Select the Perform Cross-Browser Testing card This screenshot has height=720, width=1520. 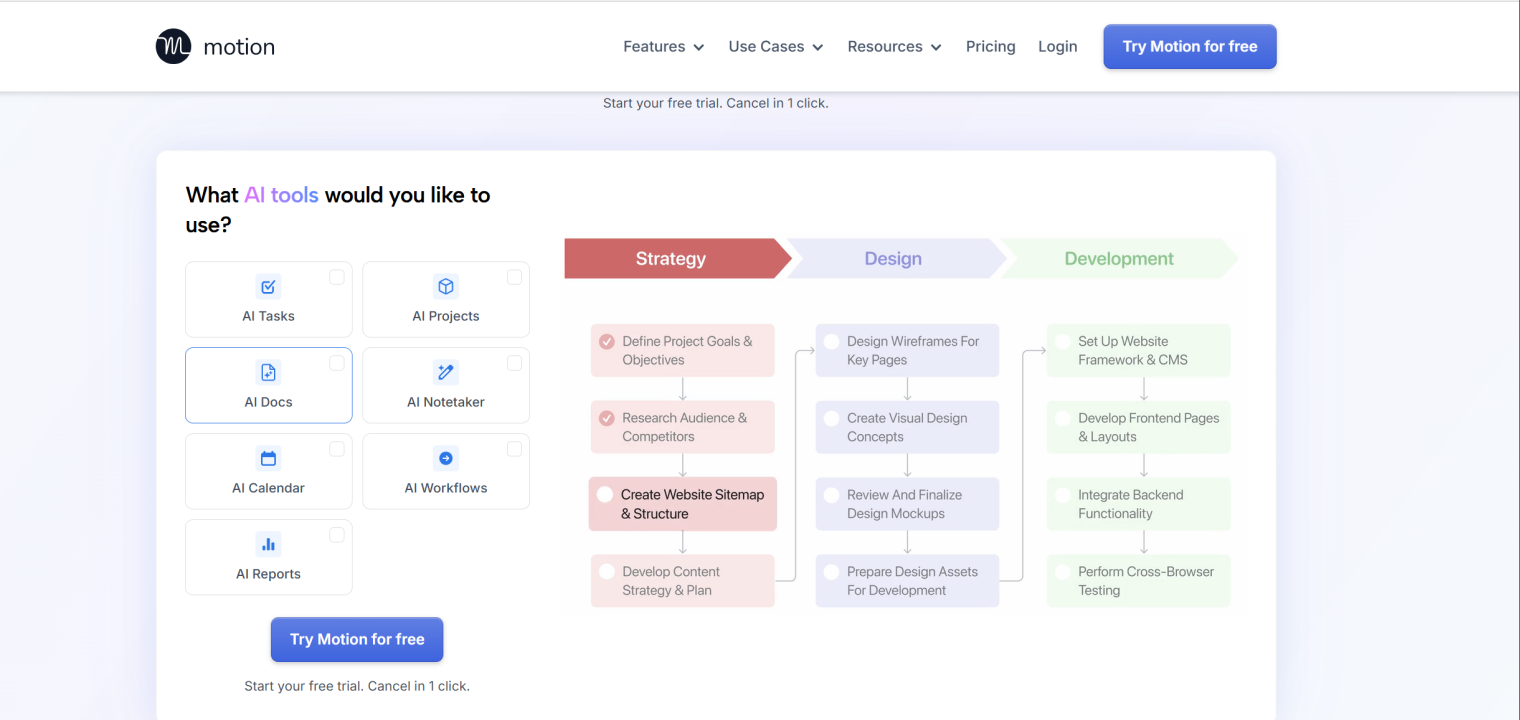coord(1138,580)
